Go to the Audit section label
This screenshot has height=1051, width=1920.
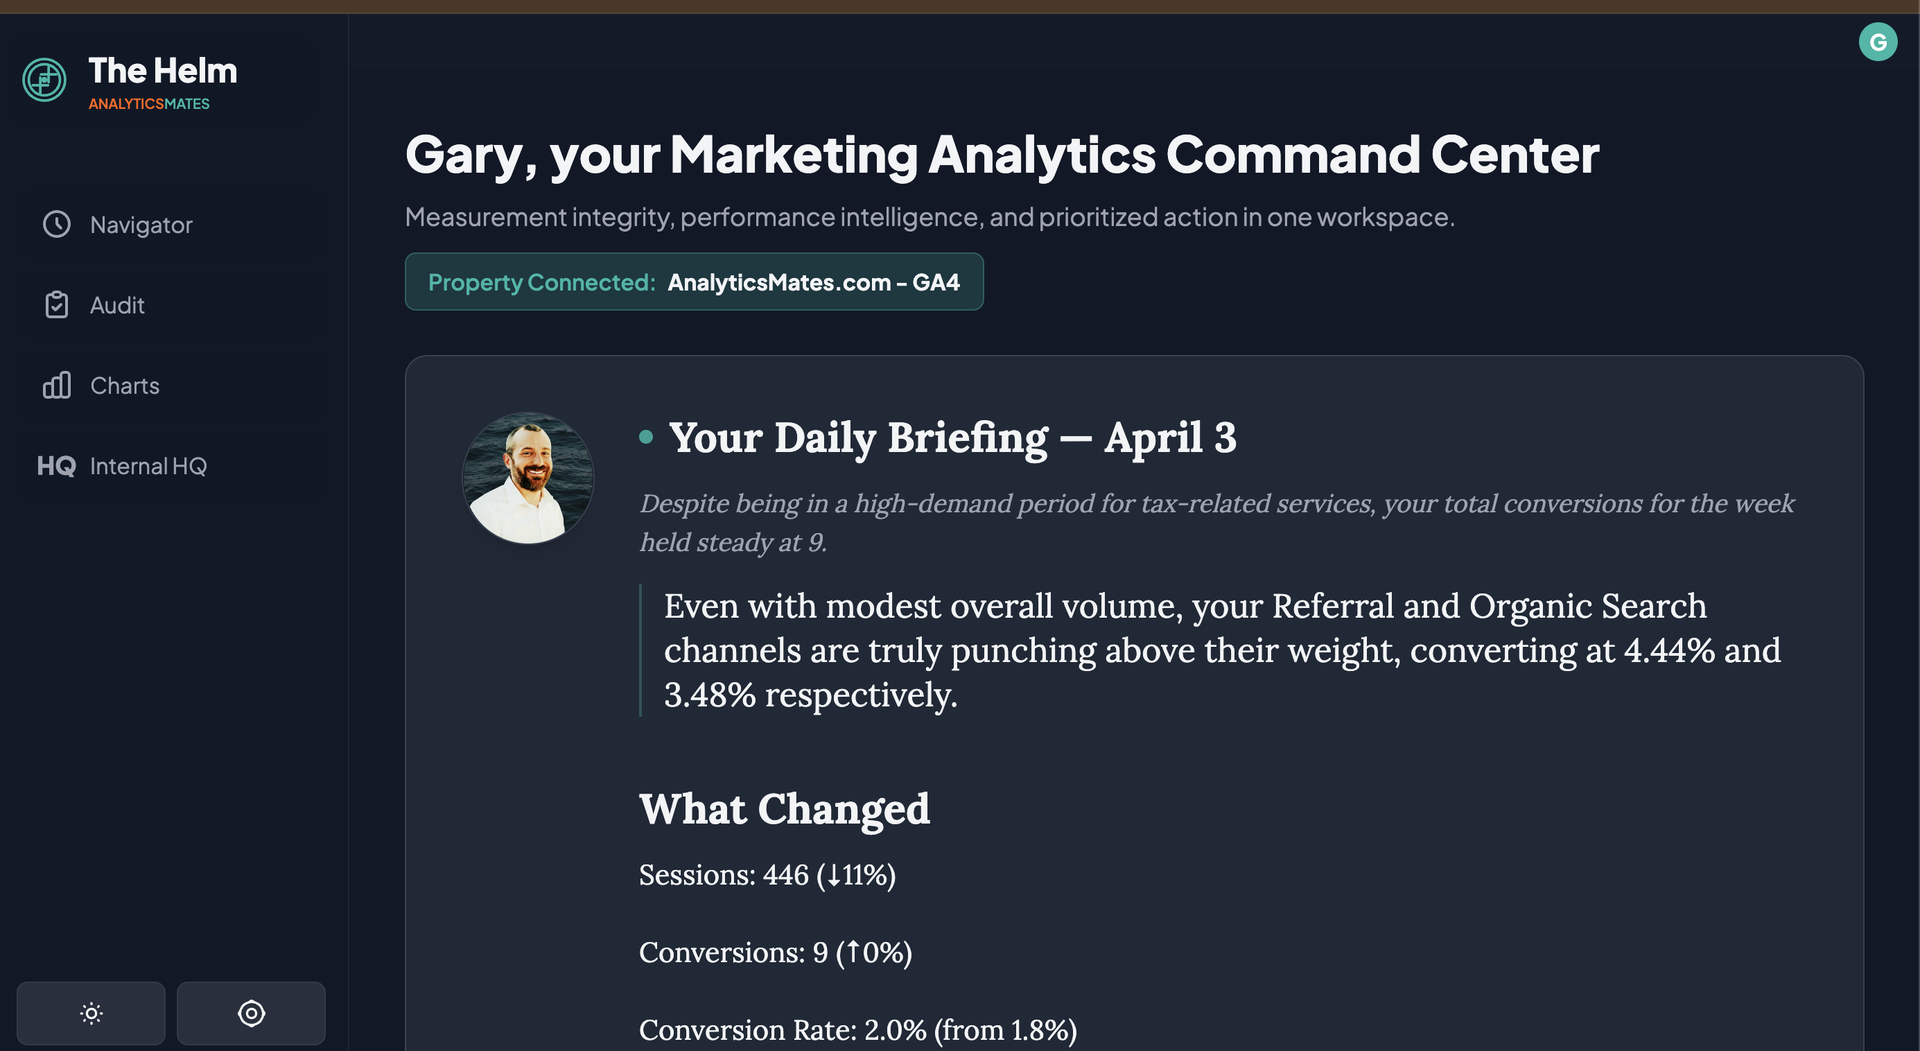117,305
